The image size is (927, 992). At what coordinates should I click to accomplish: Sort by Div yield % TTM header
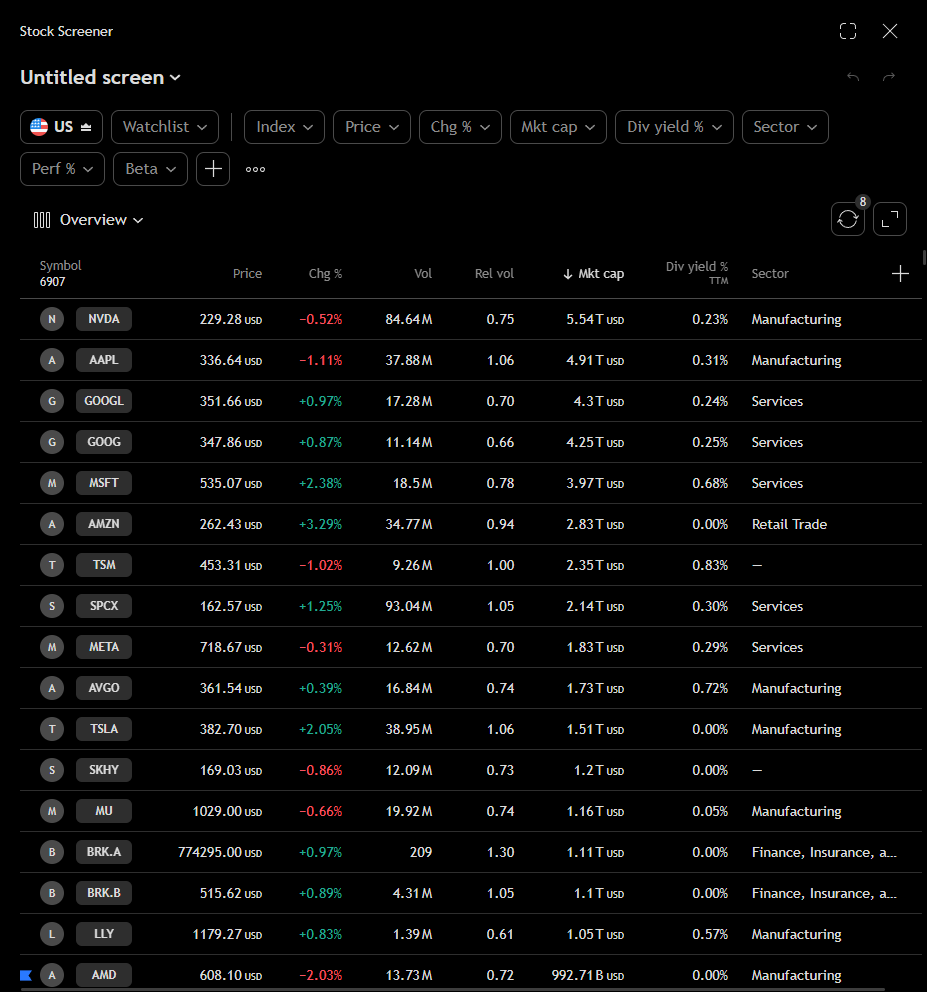coord(697,273)
